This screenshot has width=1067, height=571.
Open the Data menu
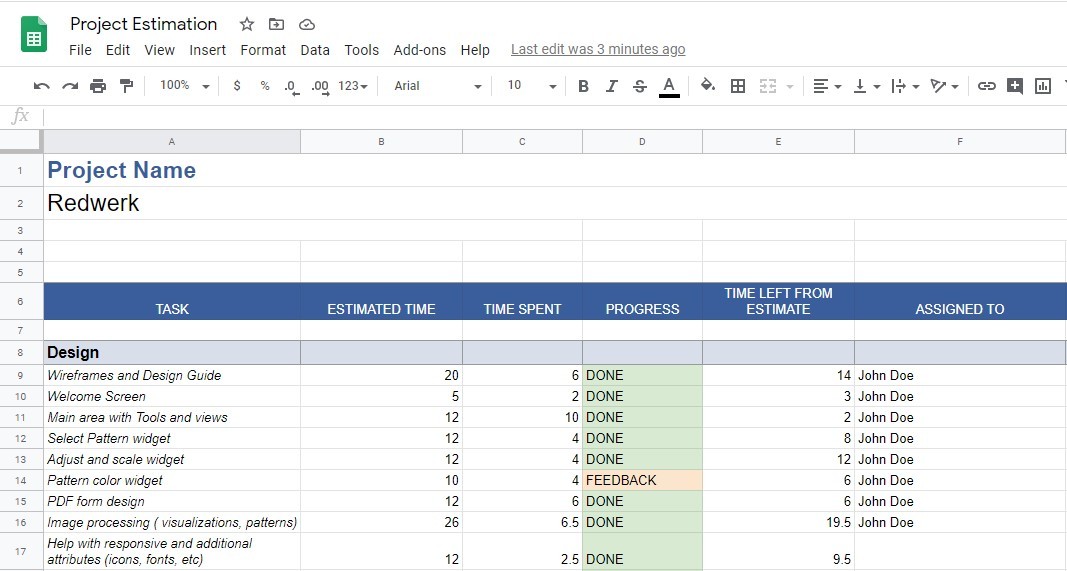tap(315, 50)
